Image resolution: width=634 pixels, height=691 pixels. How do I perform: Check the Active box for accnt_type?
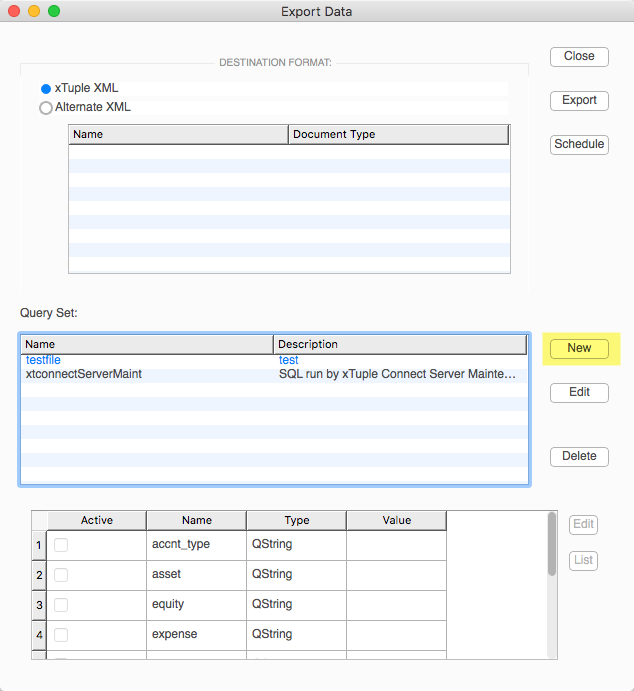point(61,545)
